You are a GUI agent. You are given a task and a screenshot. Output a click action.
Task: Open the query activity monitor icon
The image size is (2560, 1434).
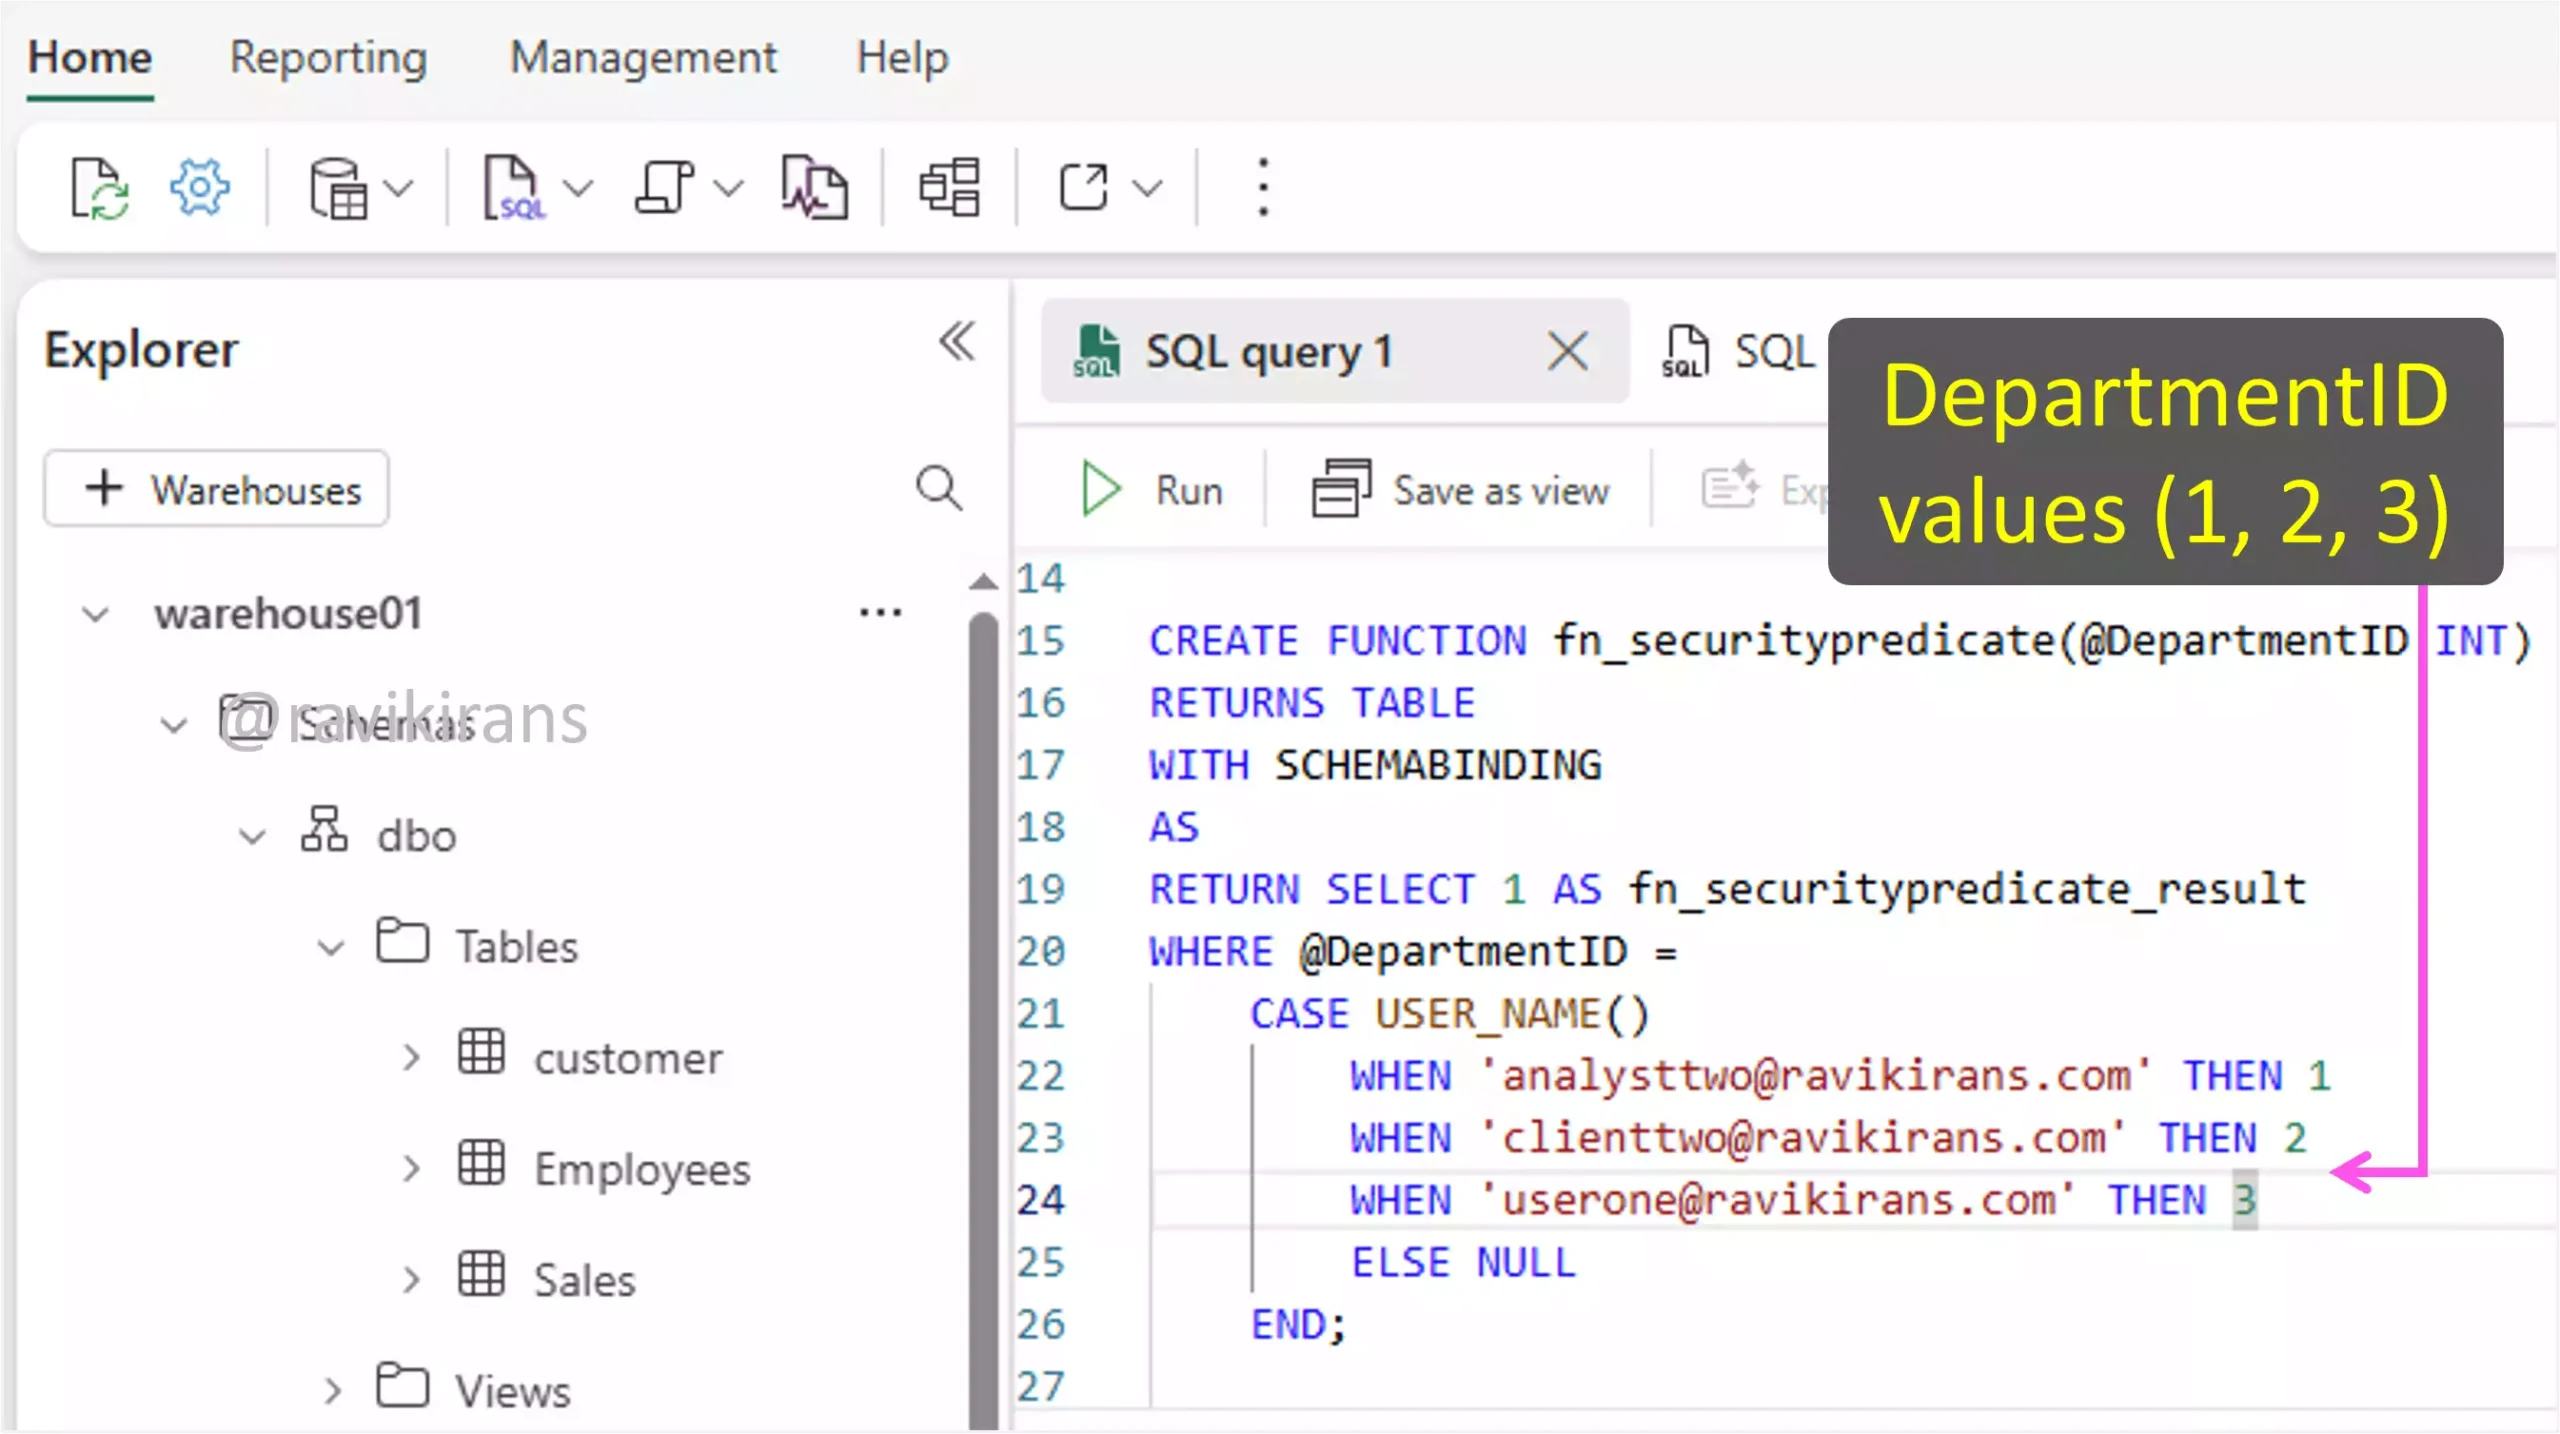[815, 187]
